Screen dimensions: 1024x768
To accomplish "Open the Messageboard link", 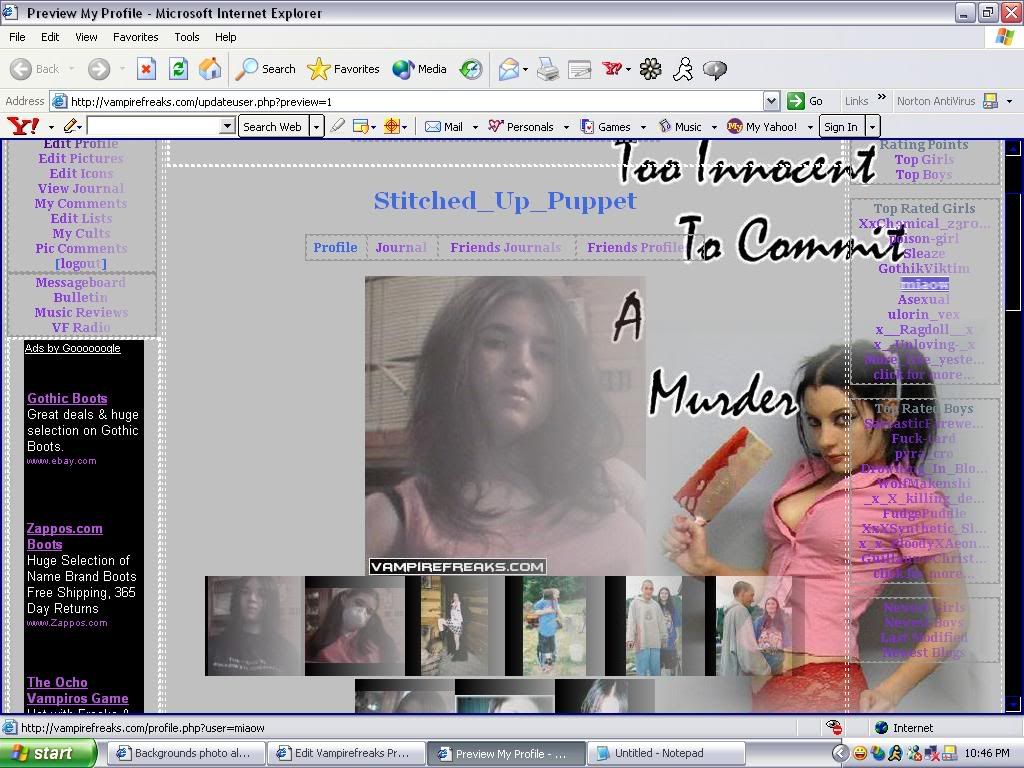I will tap(81, 282).
